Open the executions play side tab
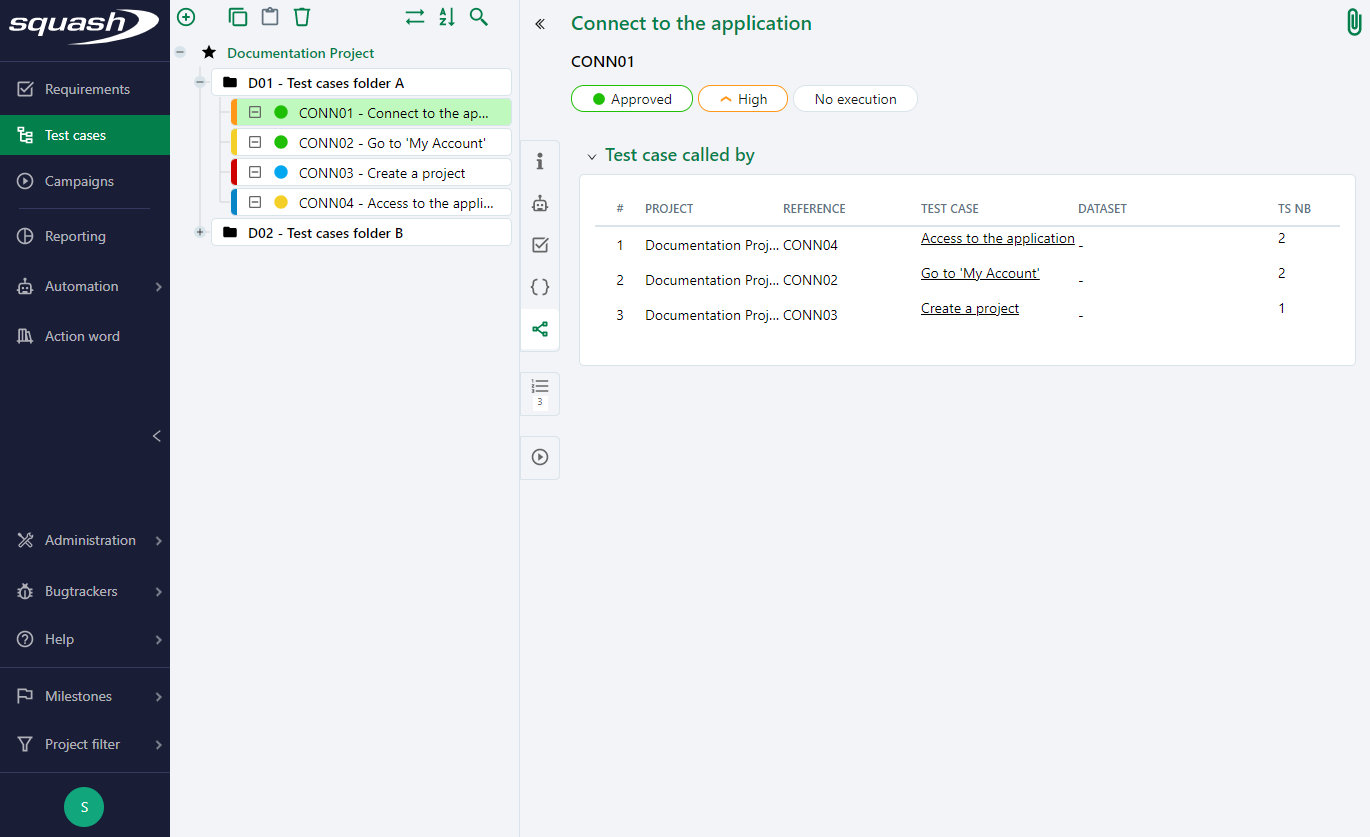The width and height of the screenshot is (1370, 837). point(540,457)
